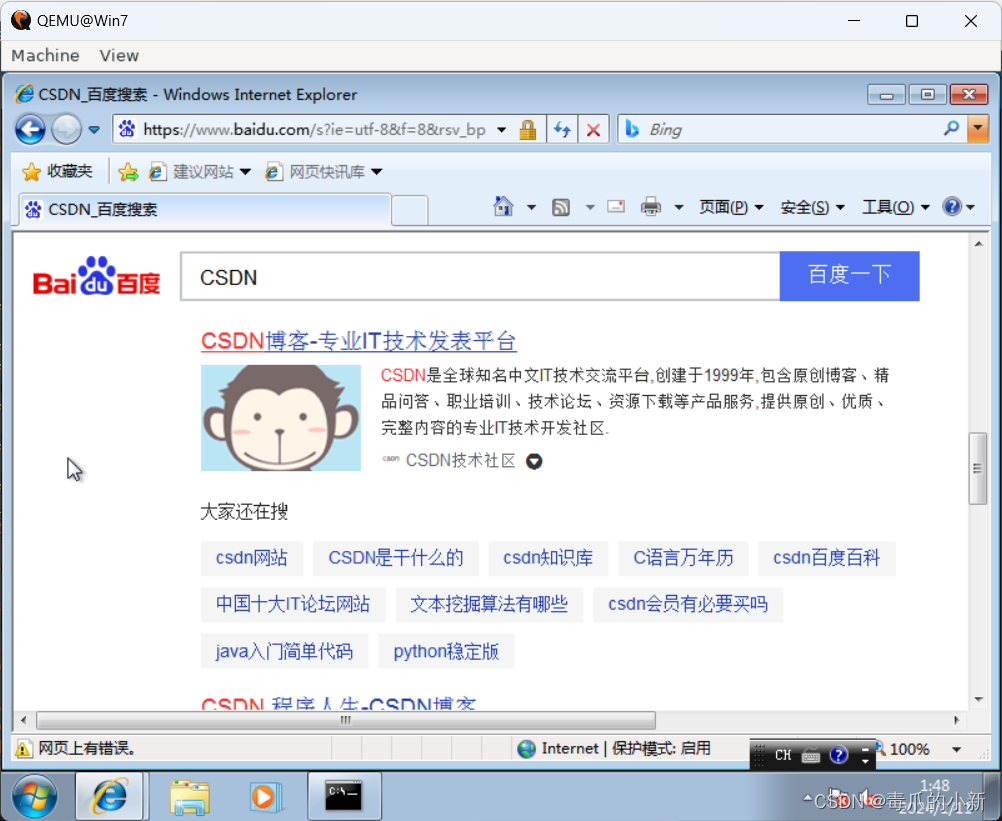The image size is (1002, 821).
Task: Click the 百度一下 search button
Action: [849, 275]
